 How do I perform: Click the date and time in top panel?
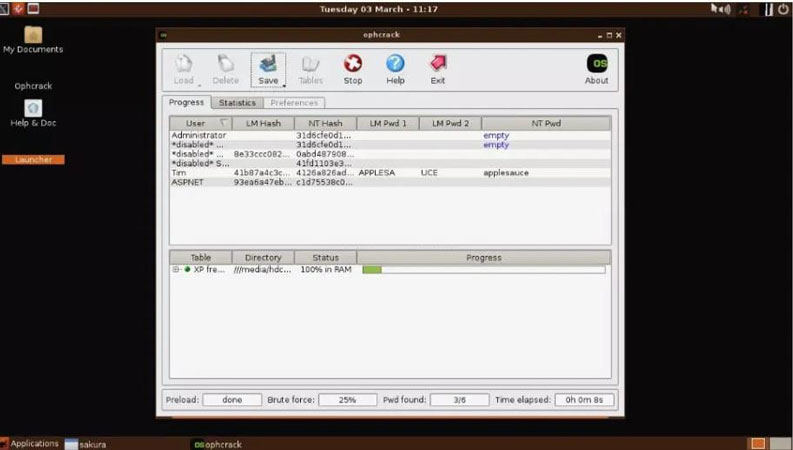[379, 9]
